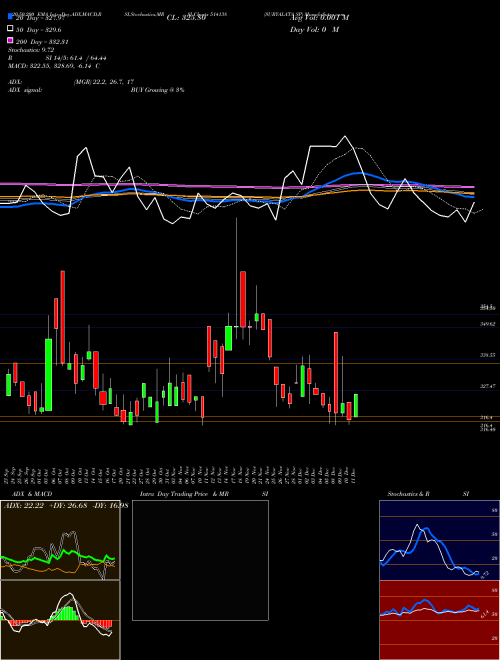Click the 349.62 price level label
500x660 pixels.
click(x=488, y=324)
